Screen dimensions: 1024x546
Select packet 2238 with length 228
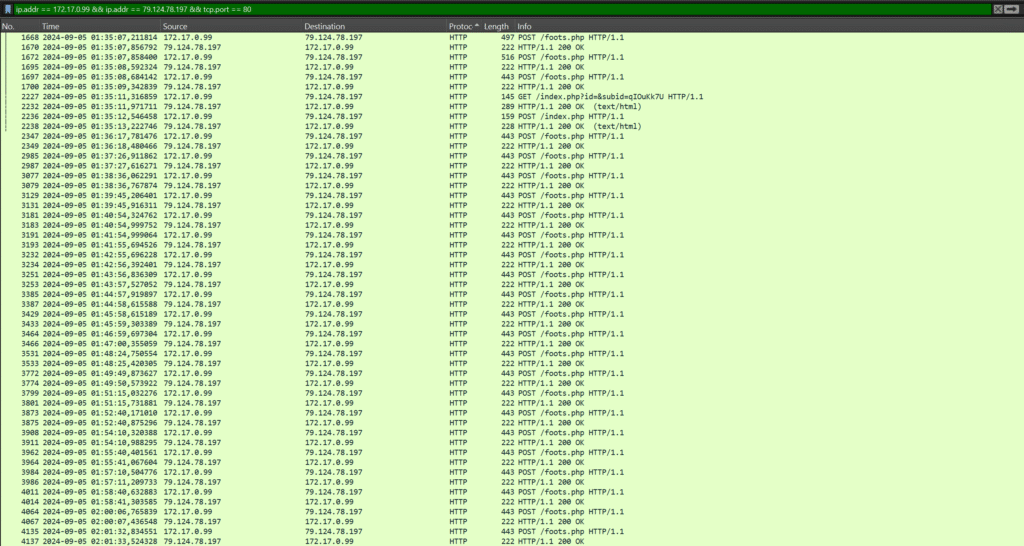pos(512,126)
